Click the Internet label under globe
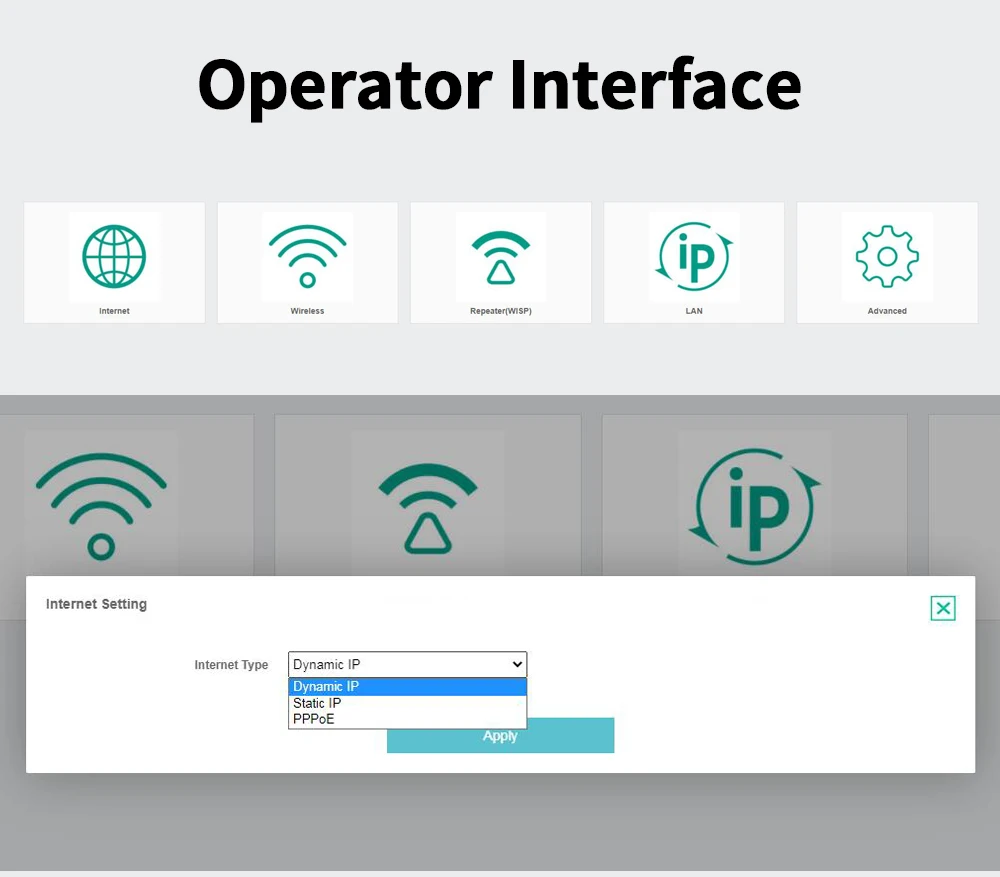The height and width of the screenshot is (877, 1000). (x=114, y=311)
